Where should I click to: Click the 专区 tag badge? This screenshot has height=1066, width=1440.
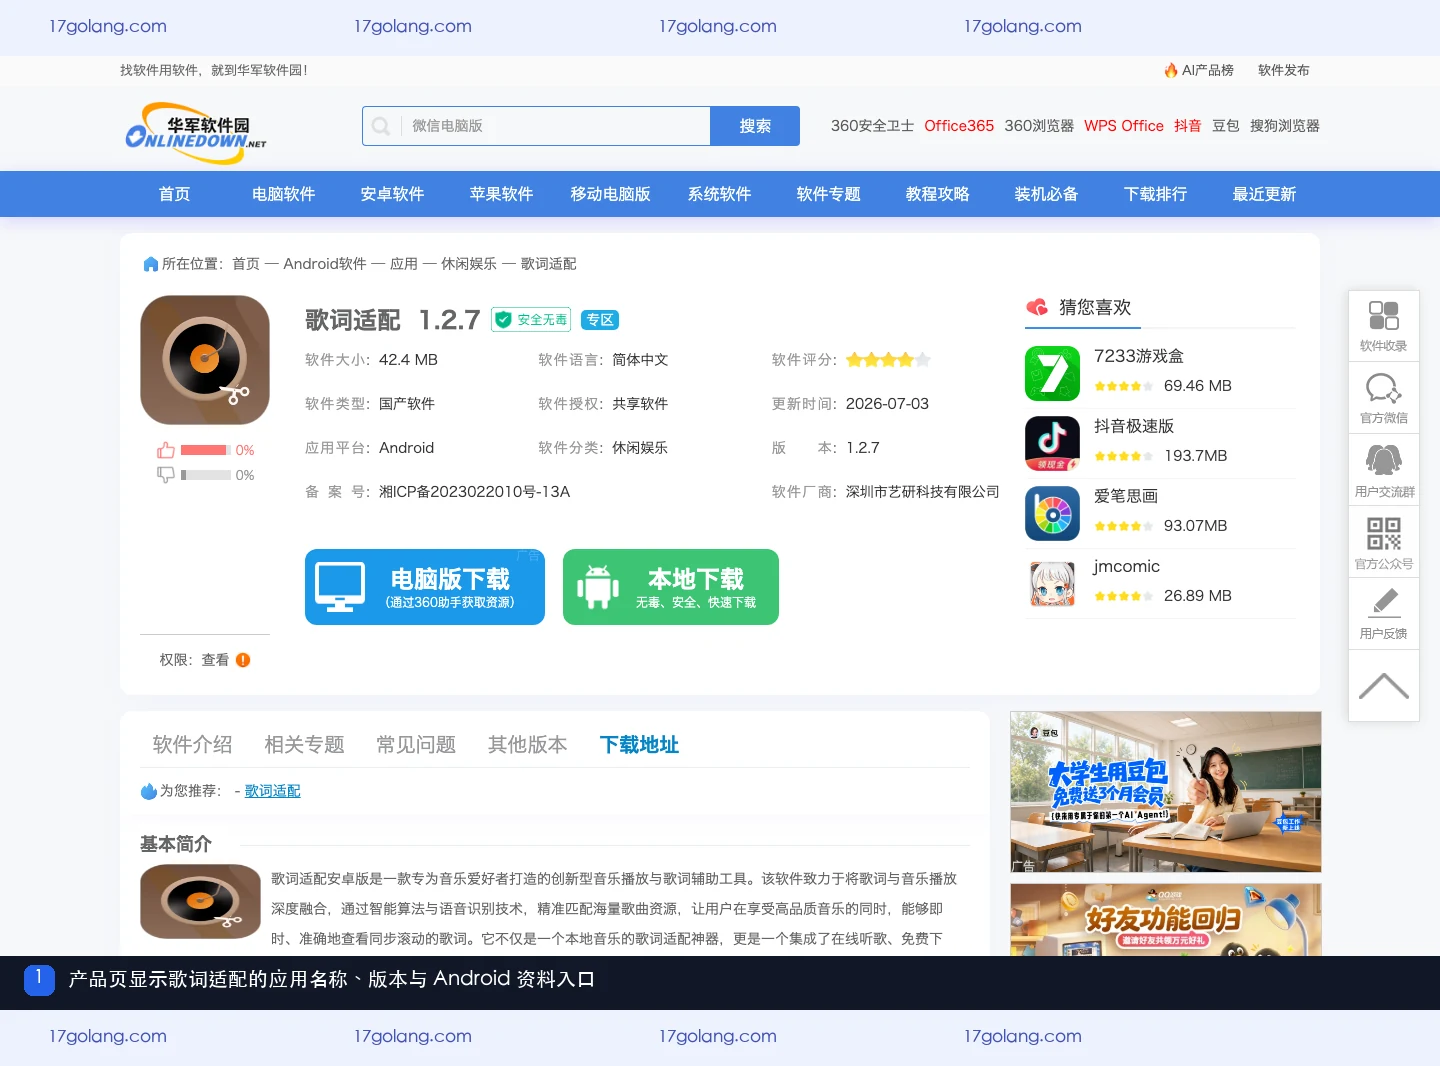[600, 320]
